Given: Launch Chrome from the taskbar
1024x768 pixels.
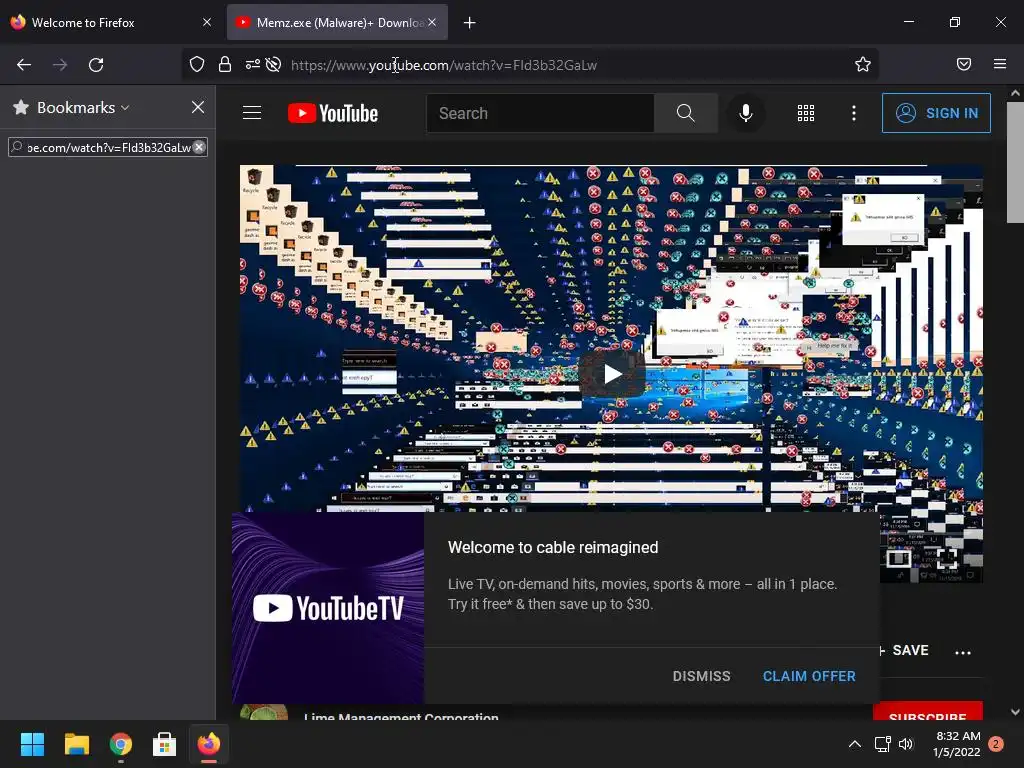Looking at the screenshot, I should point(121,744).
